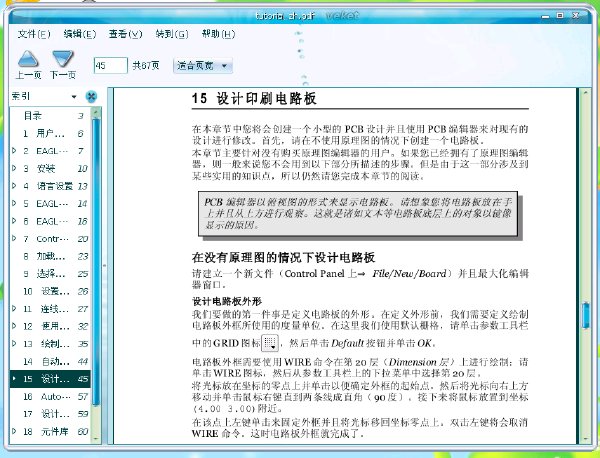Viewport: 600px width, 458px height.
Task: Select chapter 1 用户 in index
Action: click(50, 134)
